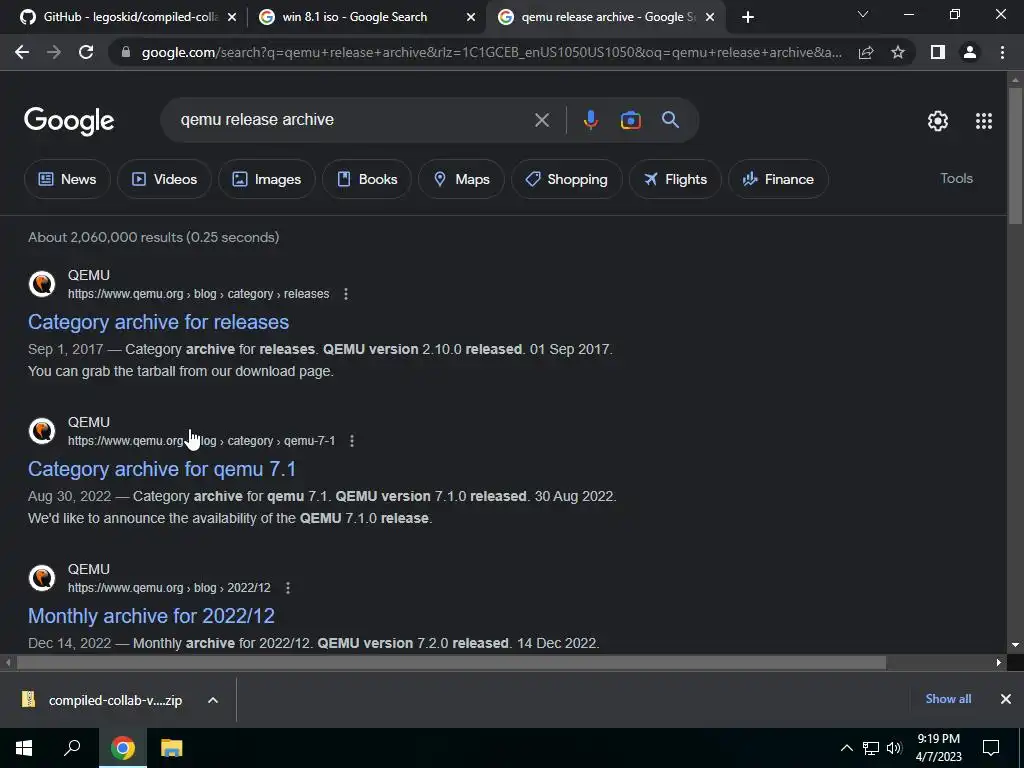
Task: Open Google quick settings gear
Action: [938, 121]
